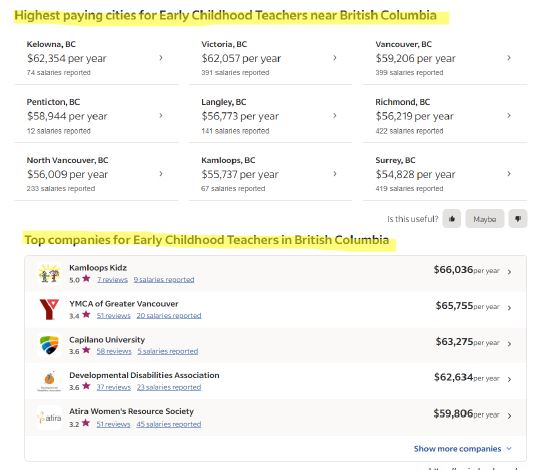
Task: Click the thumbs down feedback icon
Action: click(518, 219)
